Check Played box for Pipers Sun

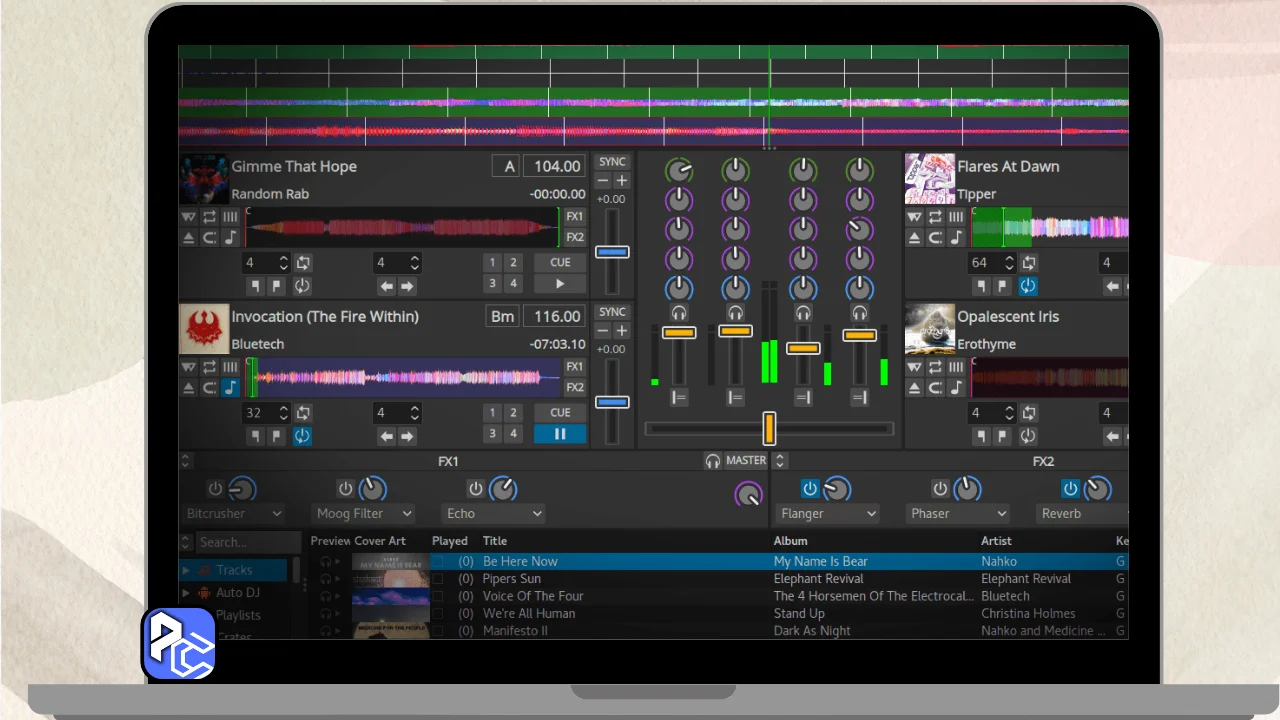[x=437, y=579]
